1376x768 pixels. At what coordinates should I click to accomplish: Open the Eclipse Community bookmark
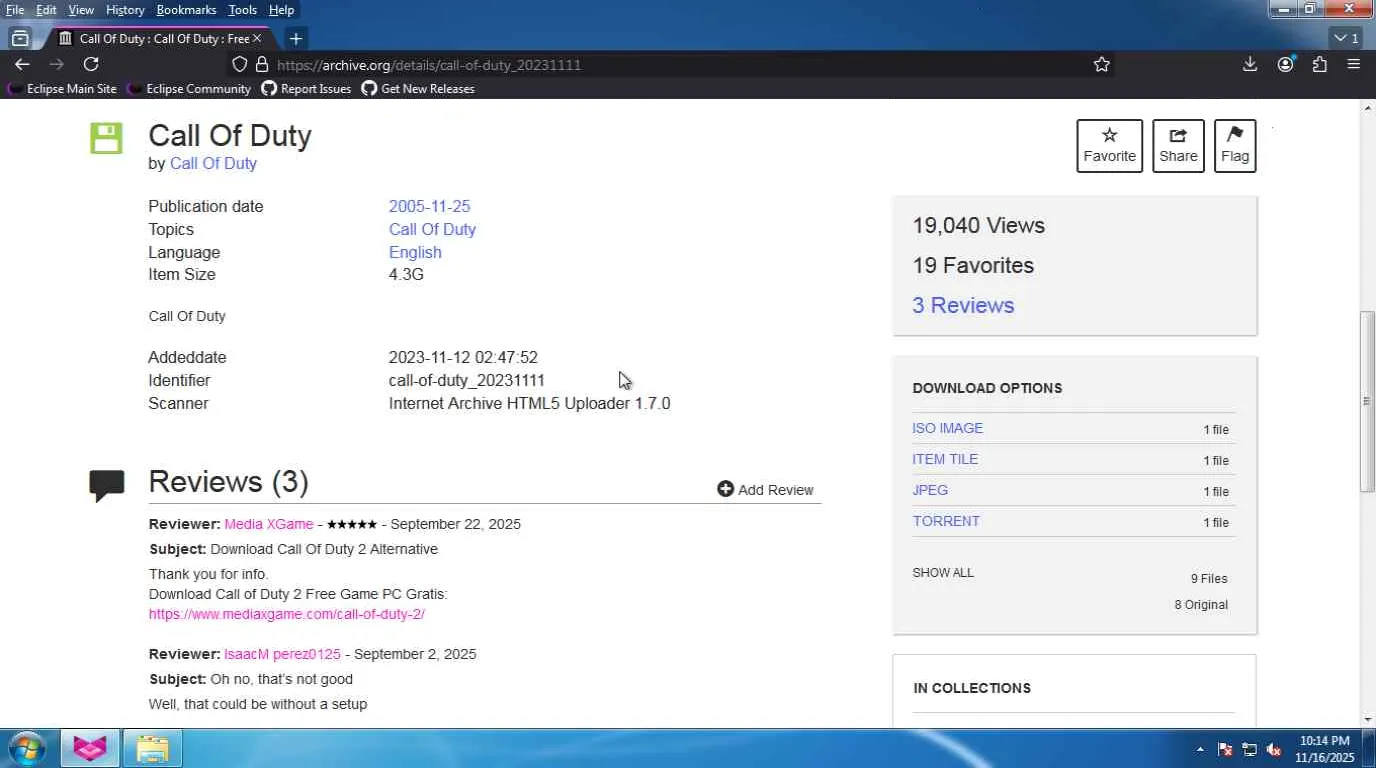coord(189,89)
